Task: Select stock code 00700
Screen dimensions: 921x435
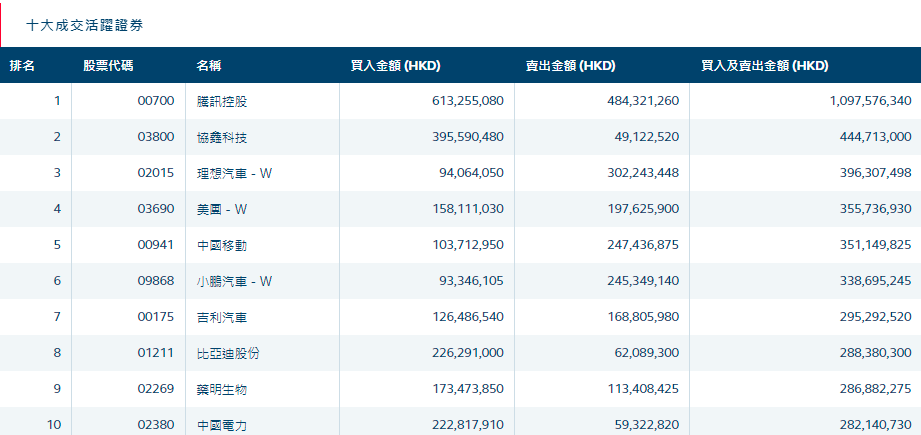Action: click(x=156, y=101)
